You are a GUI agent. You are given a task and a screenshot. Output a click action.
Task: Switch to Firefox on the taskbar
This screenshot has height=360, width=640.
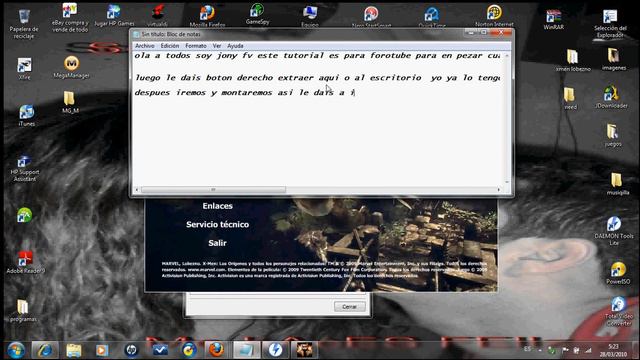coord(216,350)
